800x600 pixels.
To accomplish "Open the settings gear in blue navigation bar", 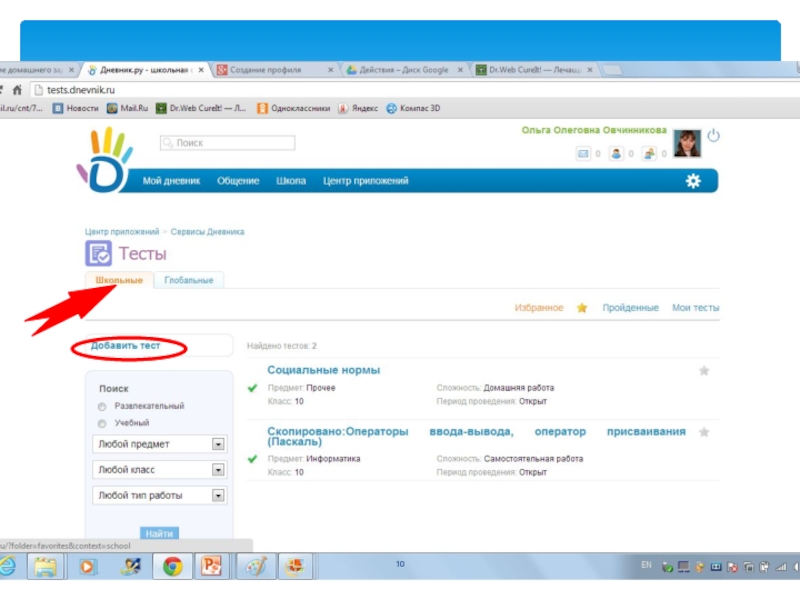I will (693, 181).
